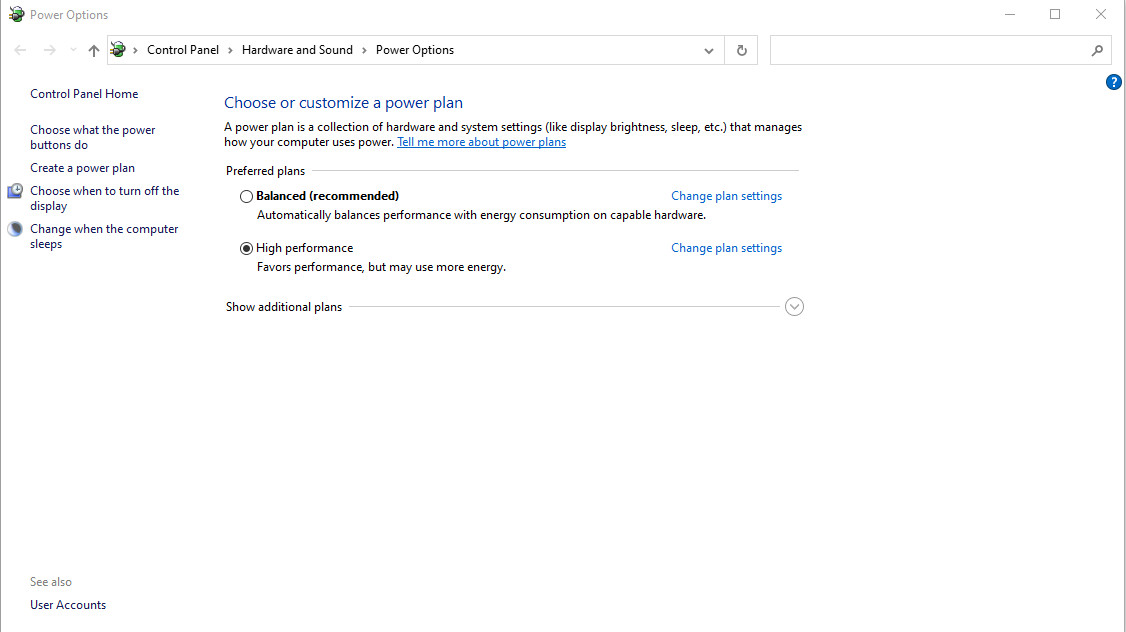Open the address bar history dropdown
Screen dimensions: 1126x632
708,50
